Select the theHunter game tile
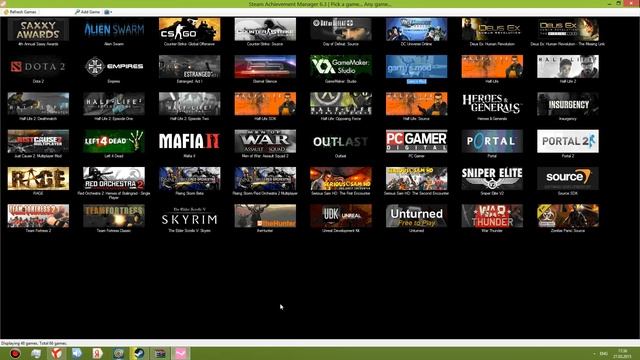This screenshot has width=640, height=360. tap(265, 216)
